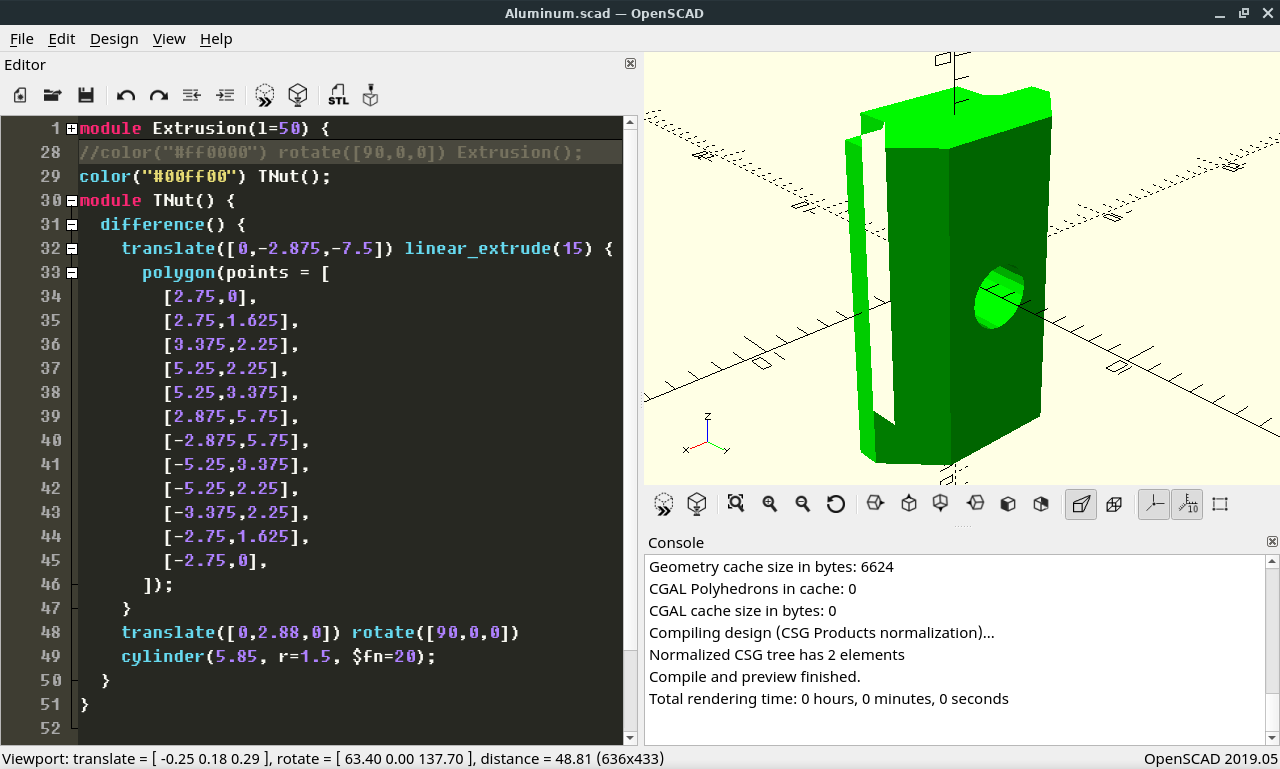Viewport: 1280px width, 769px height.
Task: Switch to the Top view
Action: tap(908, 504)
